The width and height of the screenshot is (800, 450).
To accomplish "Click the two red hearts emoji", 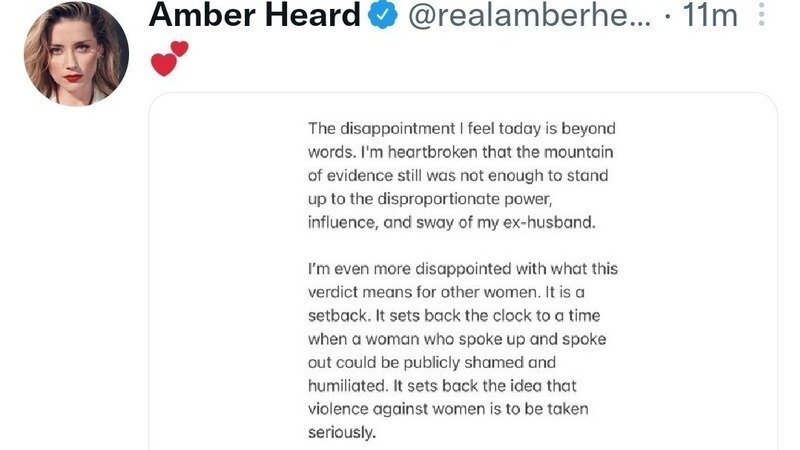I will click(168, 58).
